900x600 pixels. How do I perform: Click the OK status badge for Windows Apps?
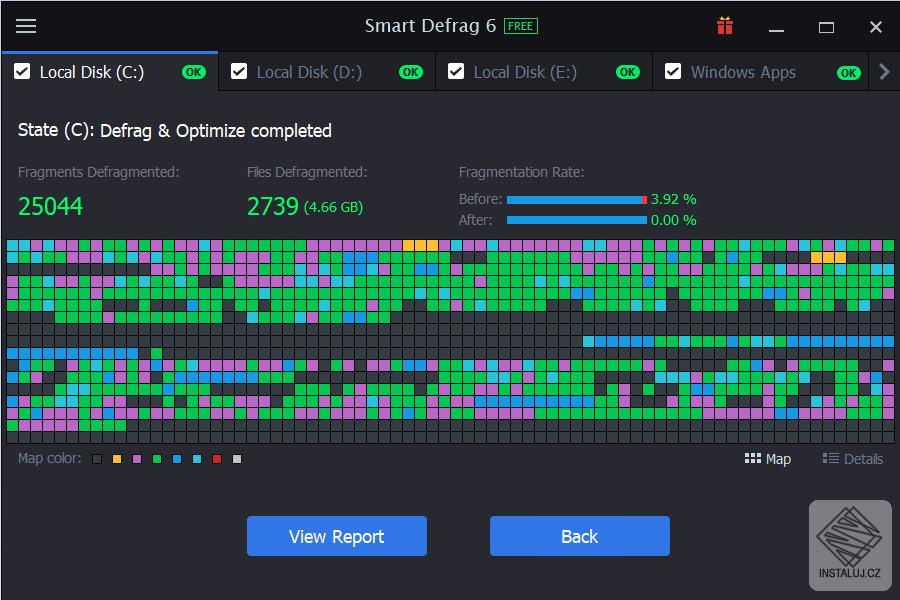848,73
